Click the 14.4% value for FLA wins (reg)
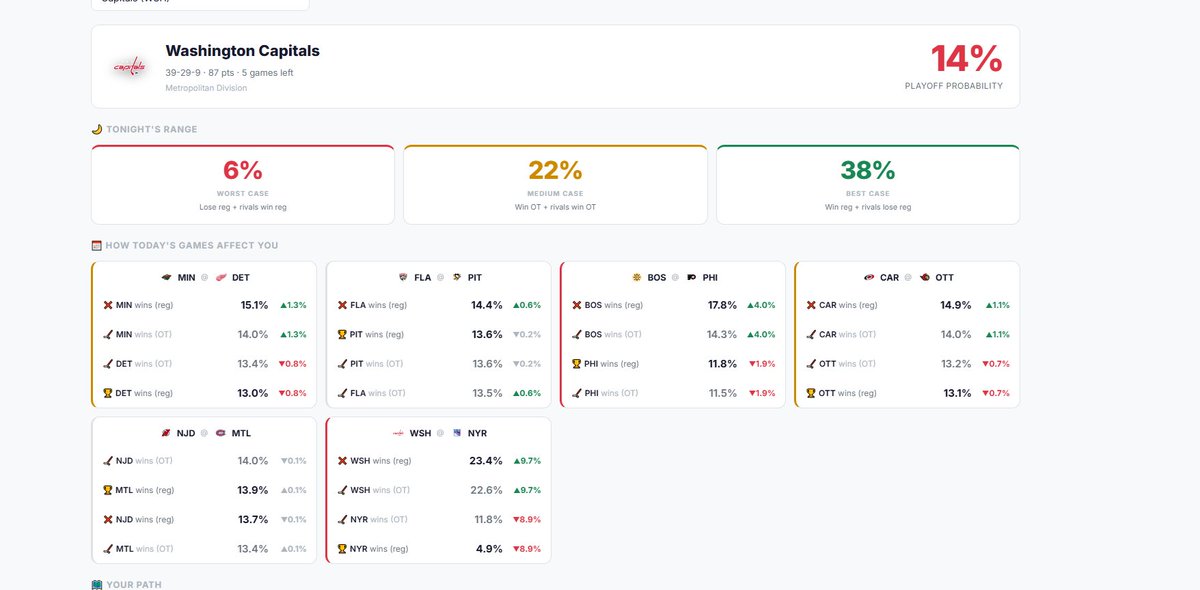 (487, 305)
